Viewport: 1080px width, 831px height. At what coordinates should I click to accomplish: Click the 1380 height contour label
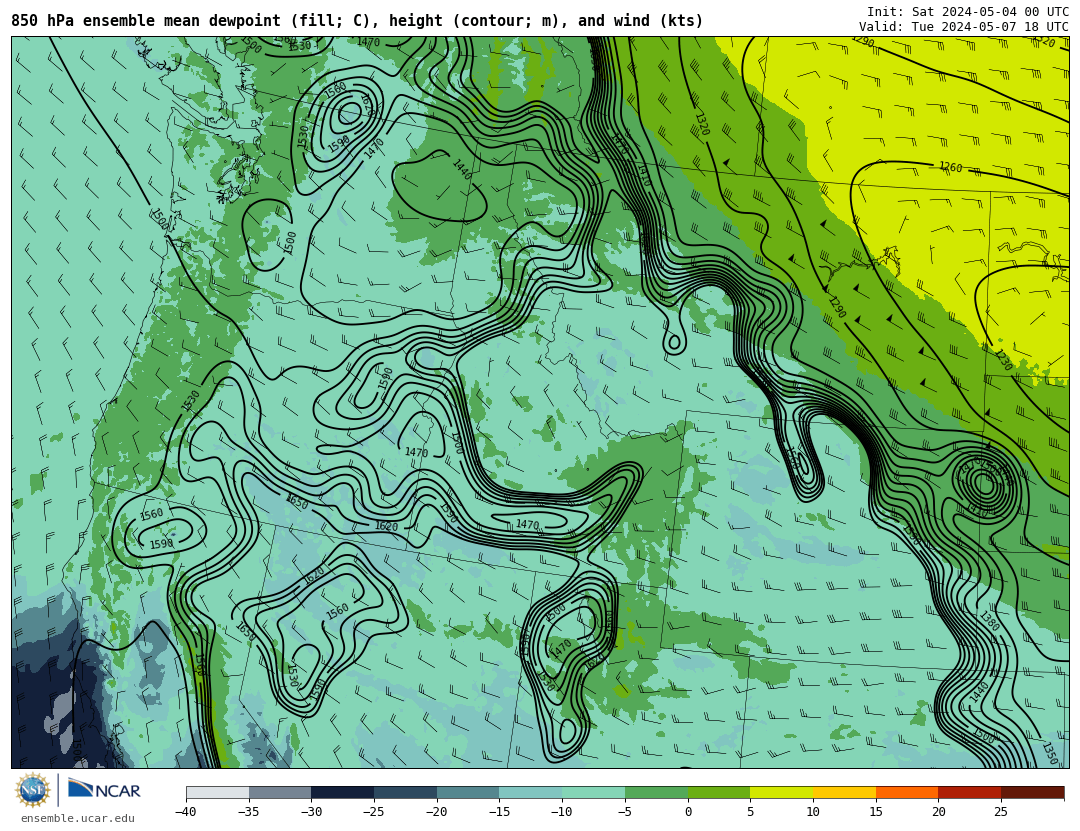(990, 621)
